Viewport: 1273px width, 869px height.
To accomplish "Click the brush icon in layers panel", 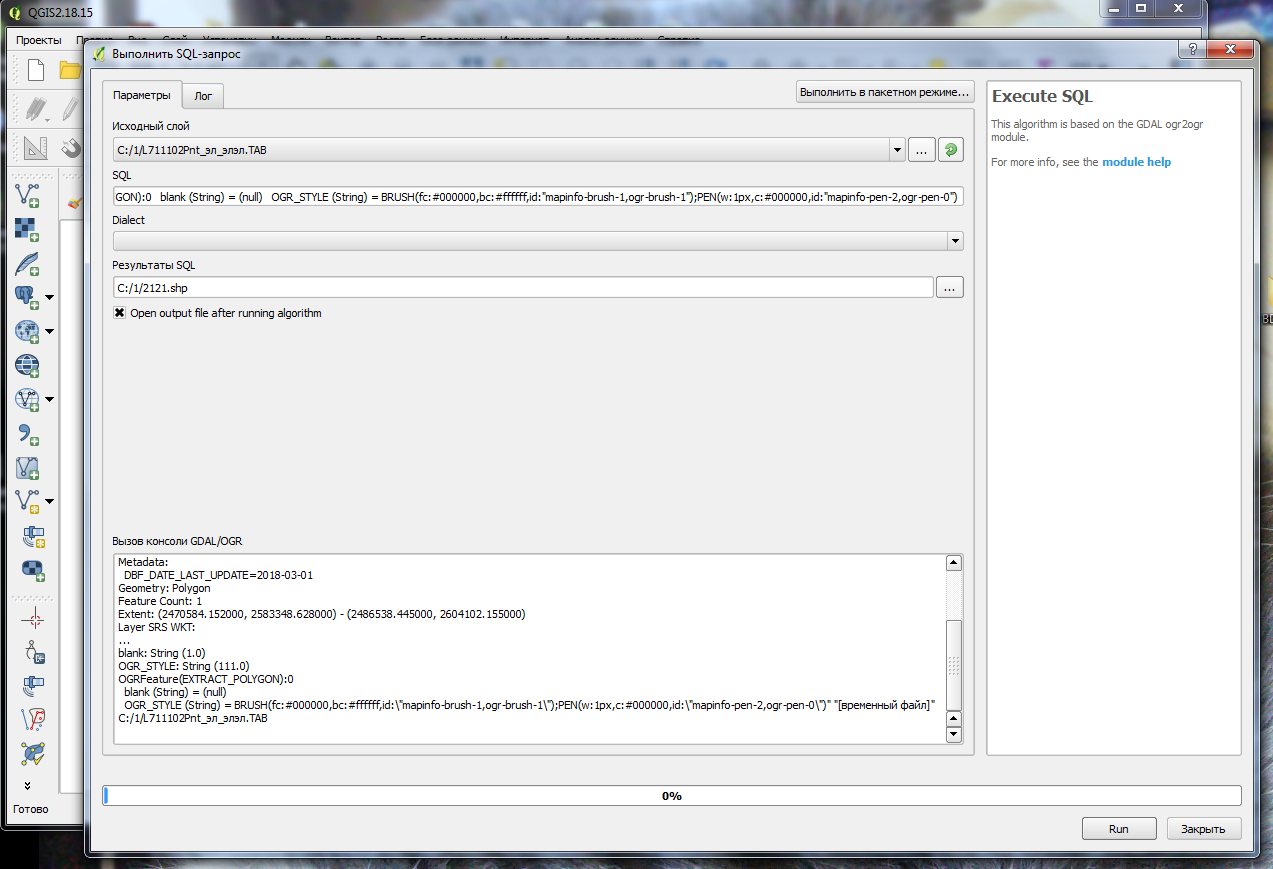I will [74, 201].
